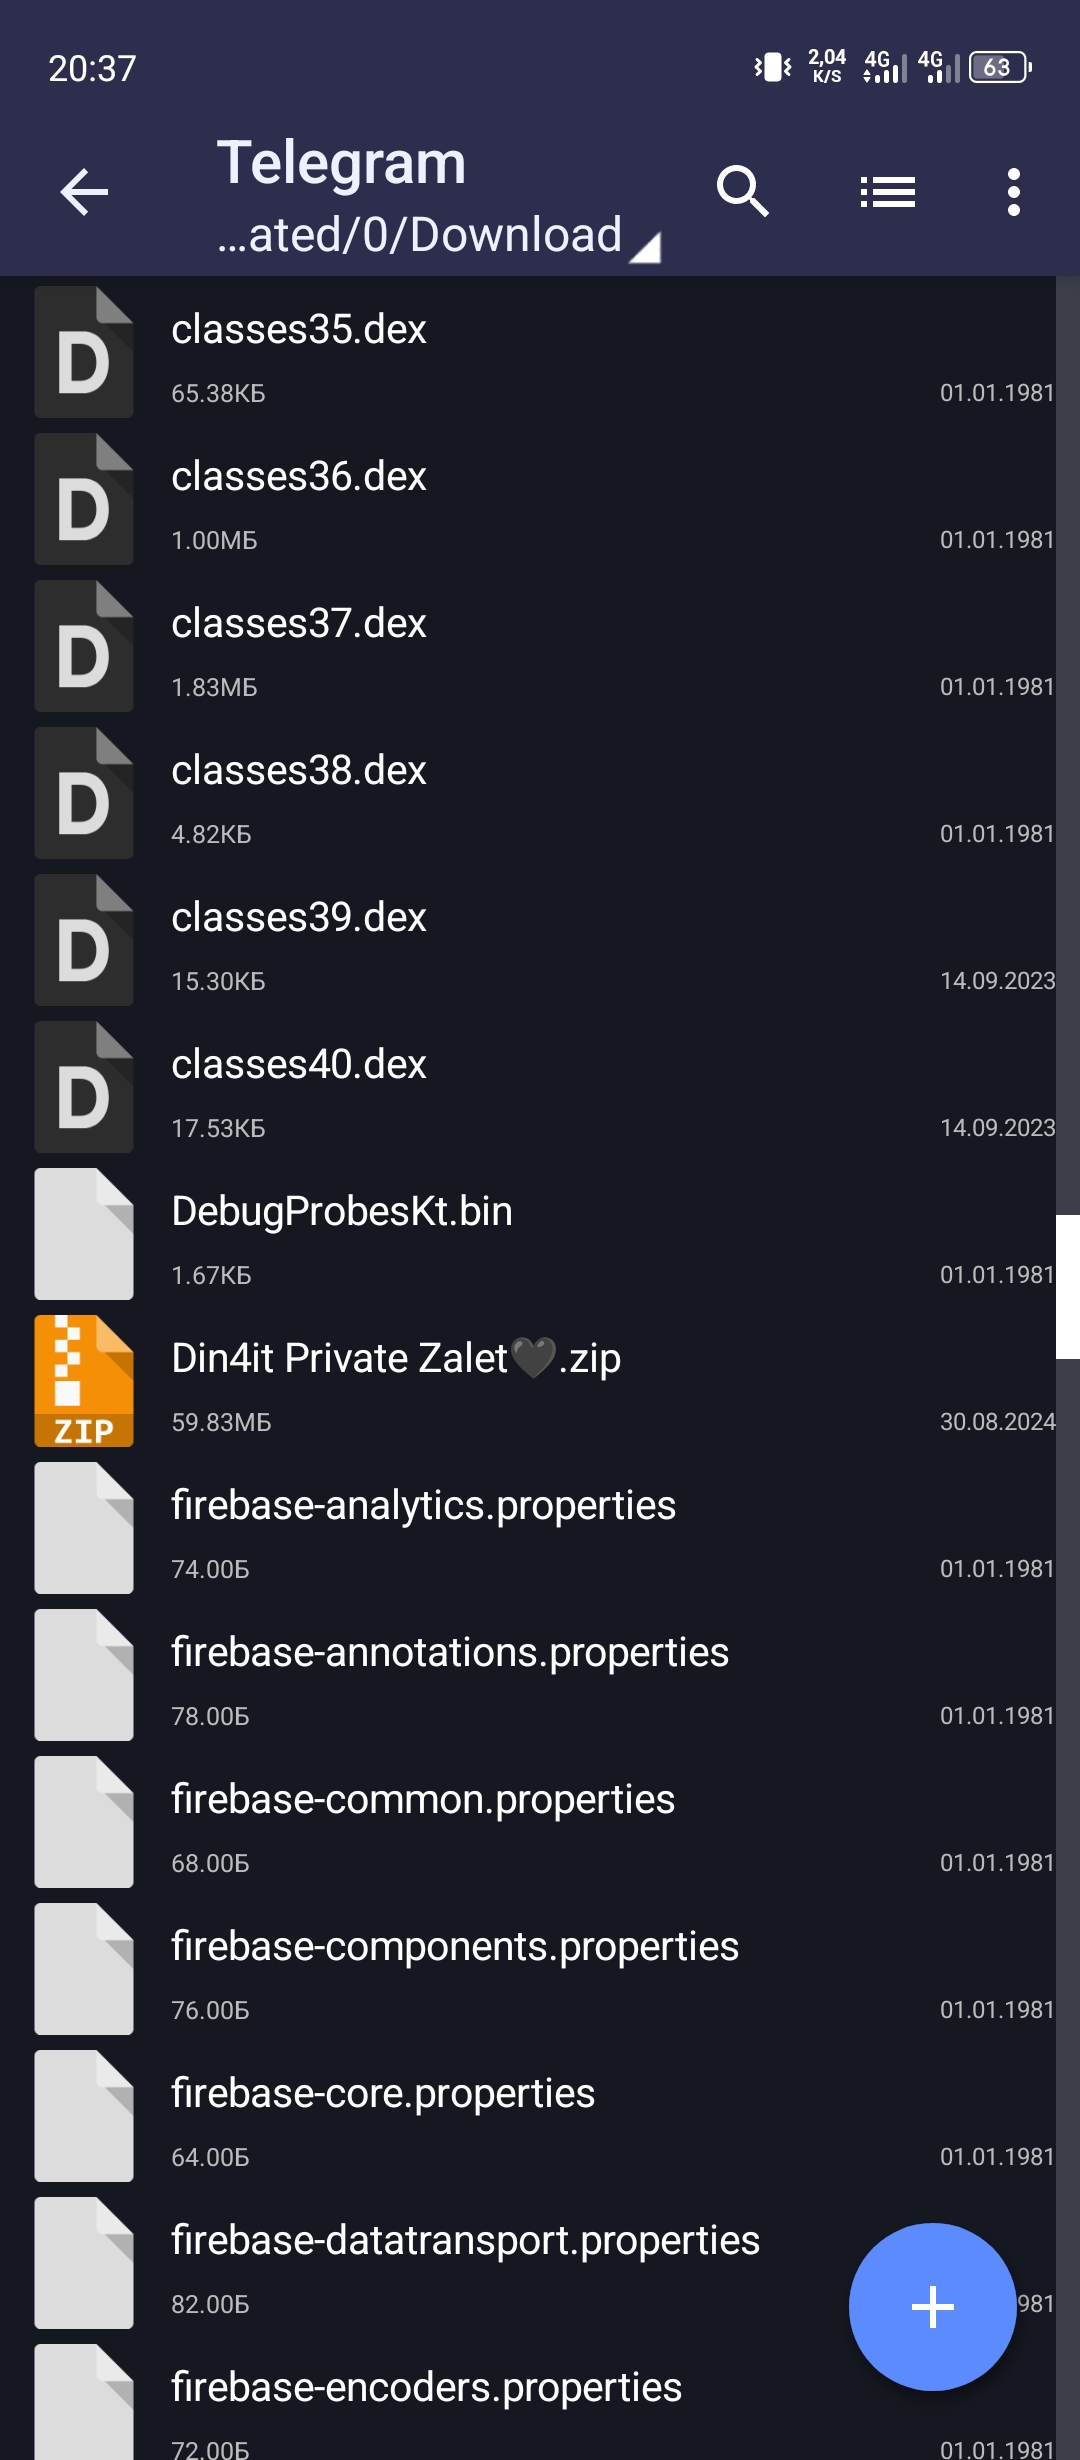Tap the ZIP archive file icon
Viewport: 1080px width, 2460px height.
pos(84,1381)
